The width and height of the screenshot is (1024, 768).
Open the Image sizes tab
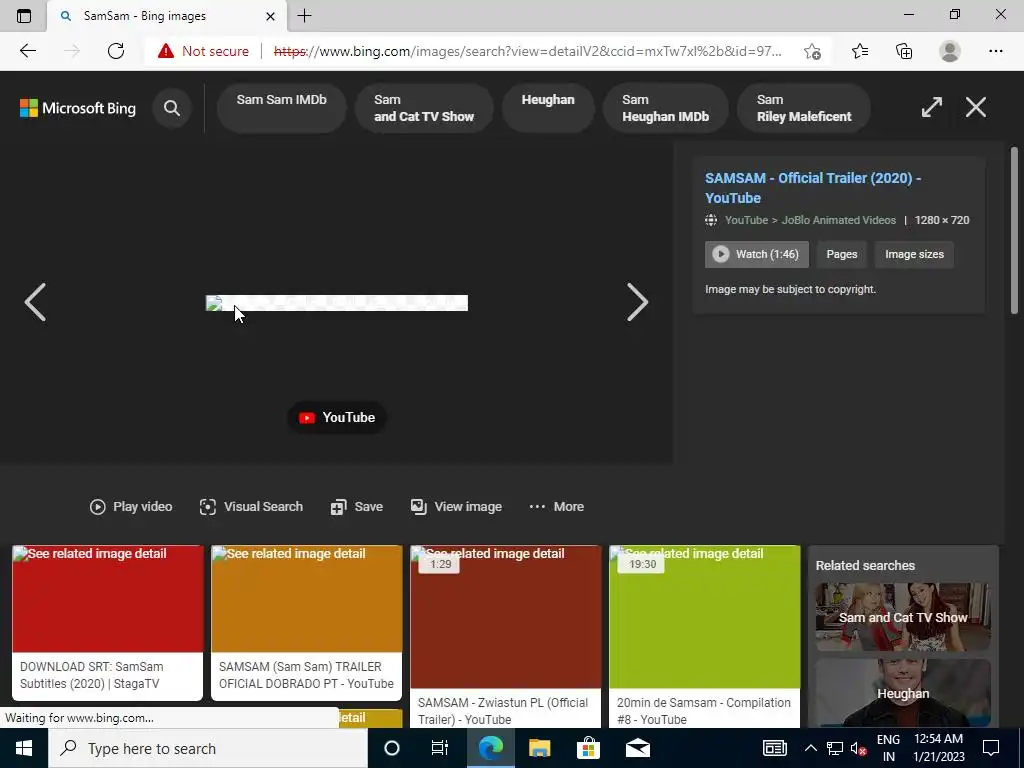click(x=914, y=254)
